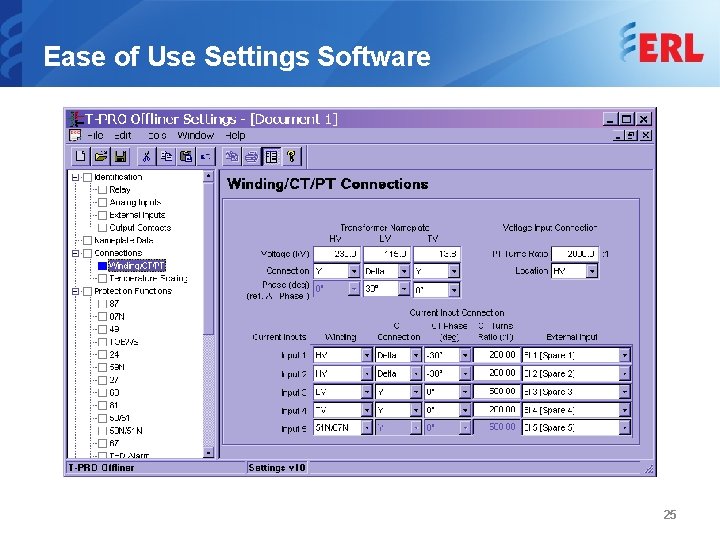Open the Tools menu

coord(157,135)
